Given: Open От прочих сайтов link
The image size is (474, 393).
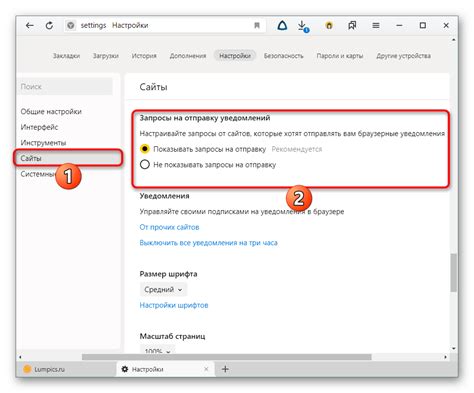Looking at the screenshot, I should pyautogui.click(x=169, y=227).
